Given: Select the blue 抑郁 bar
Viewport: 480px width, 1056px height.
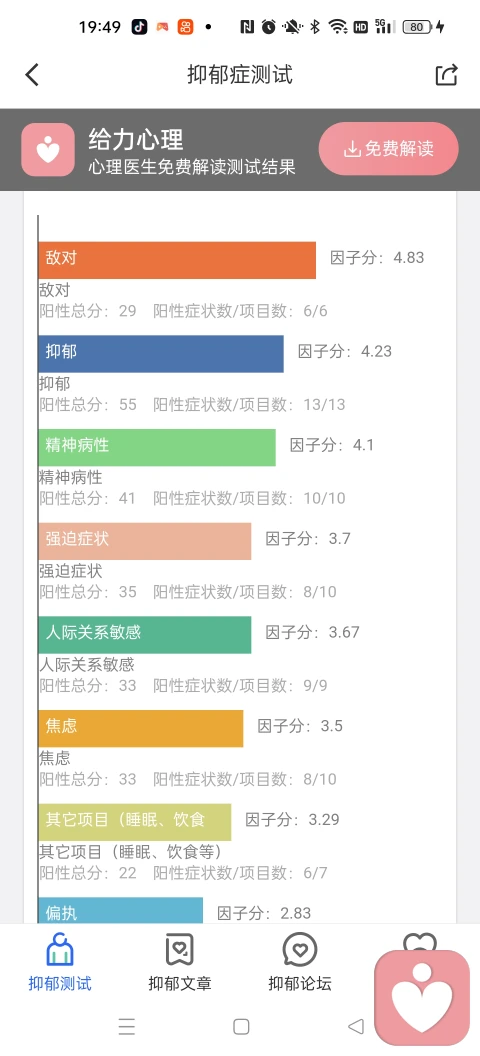Looking at the screenshot, I should 161,354.
